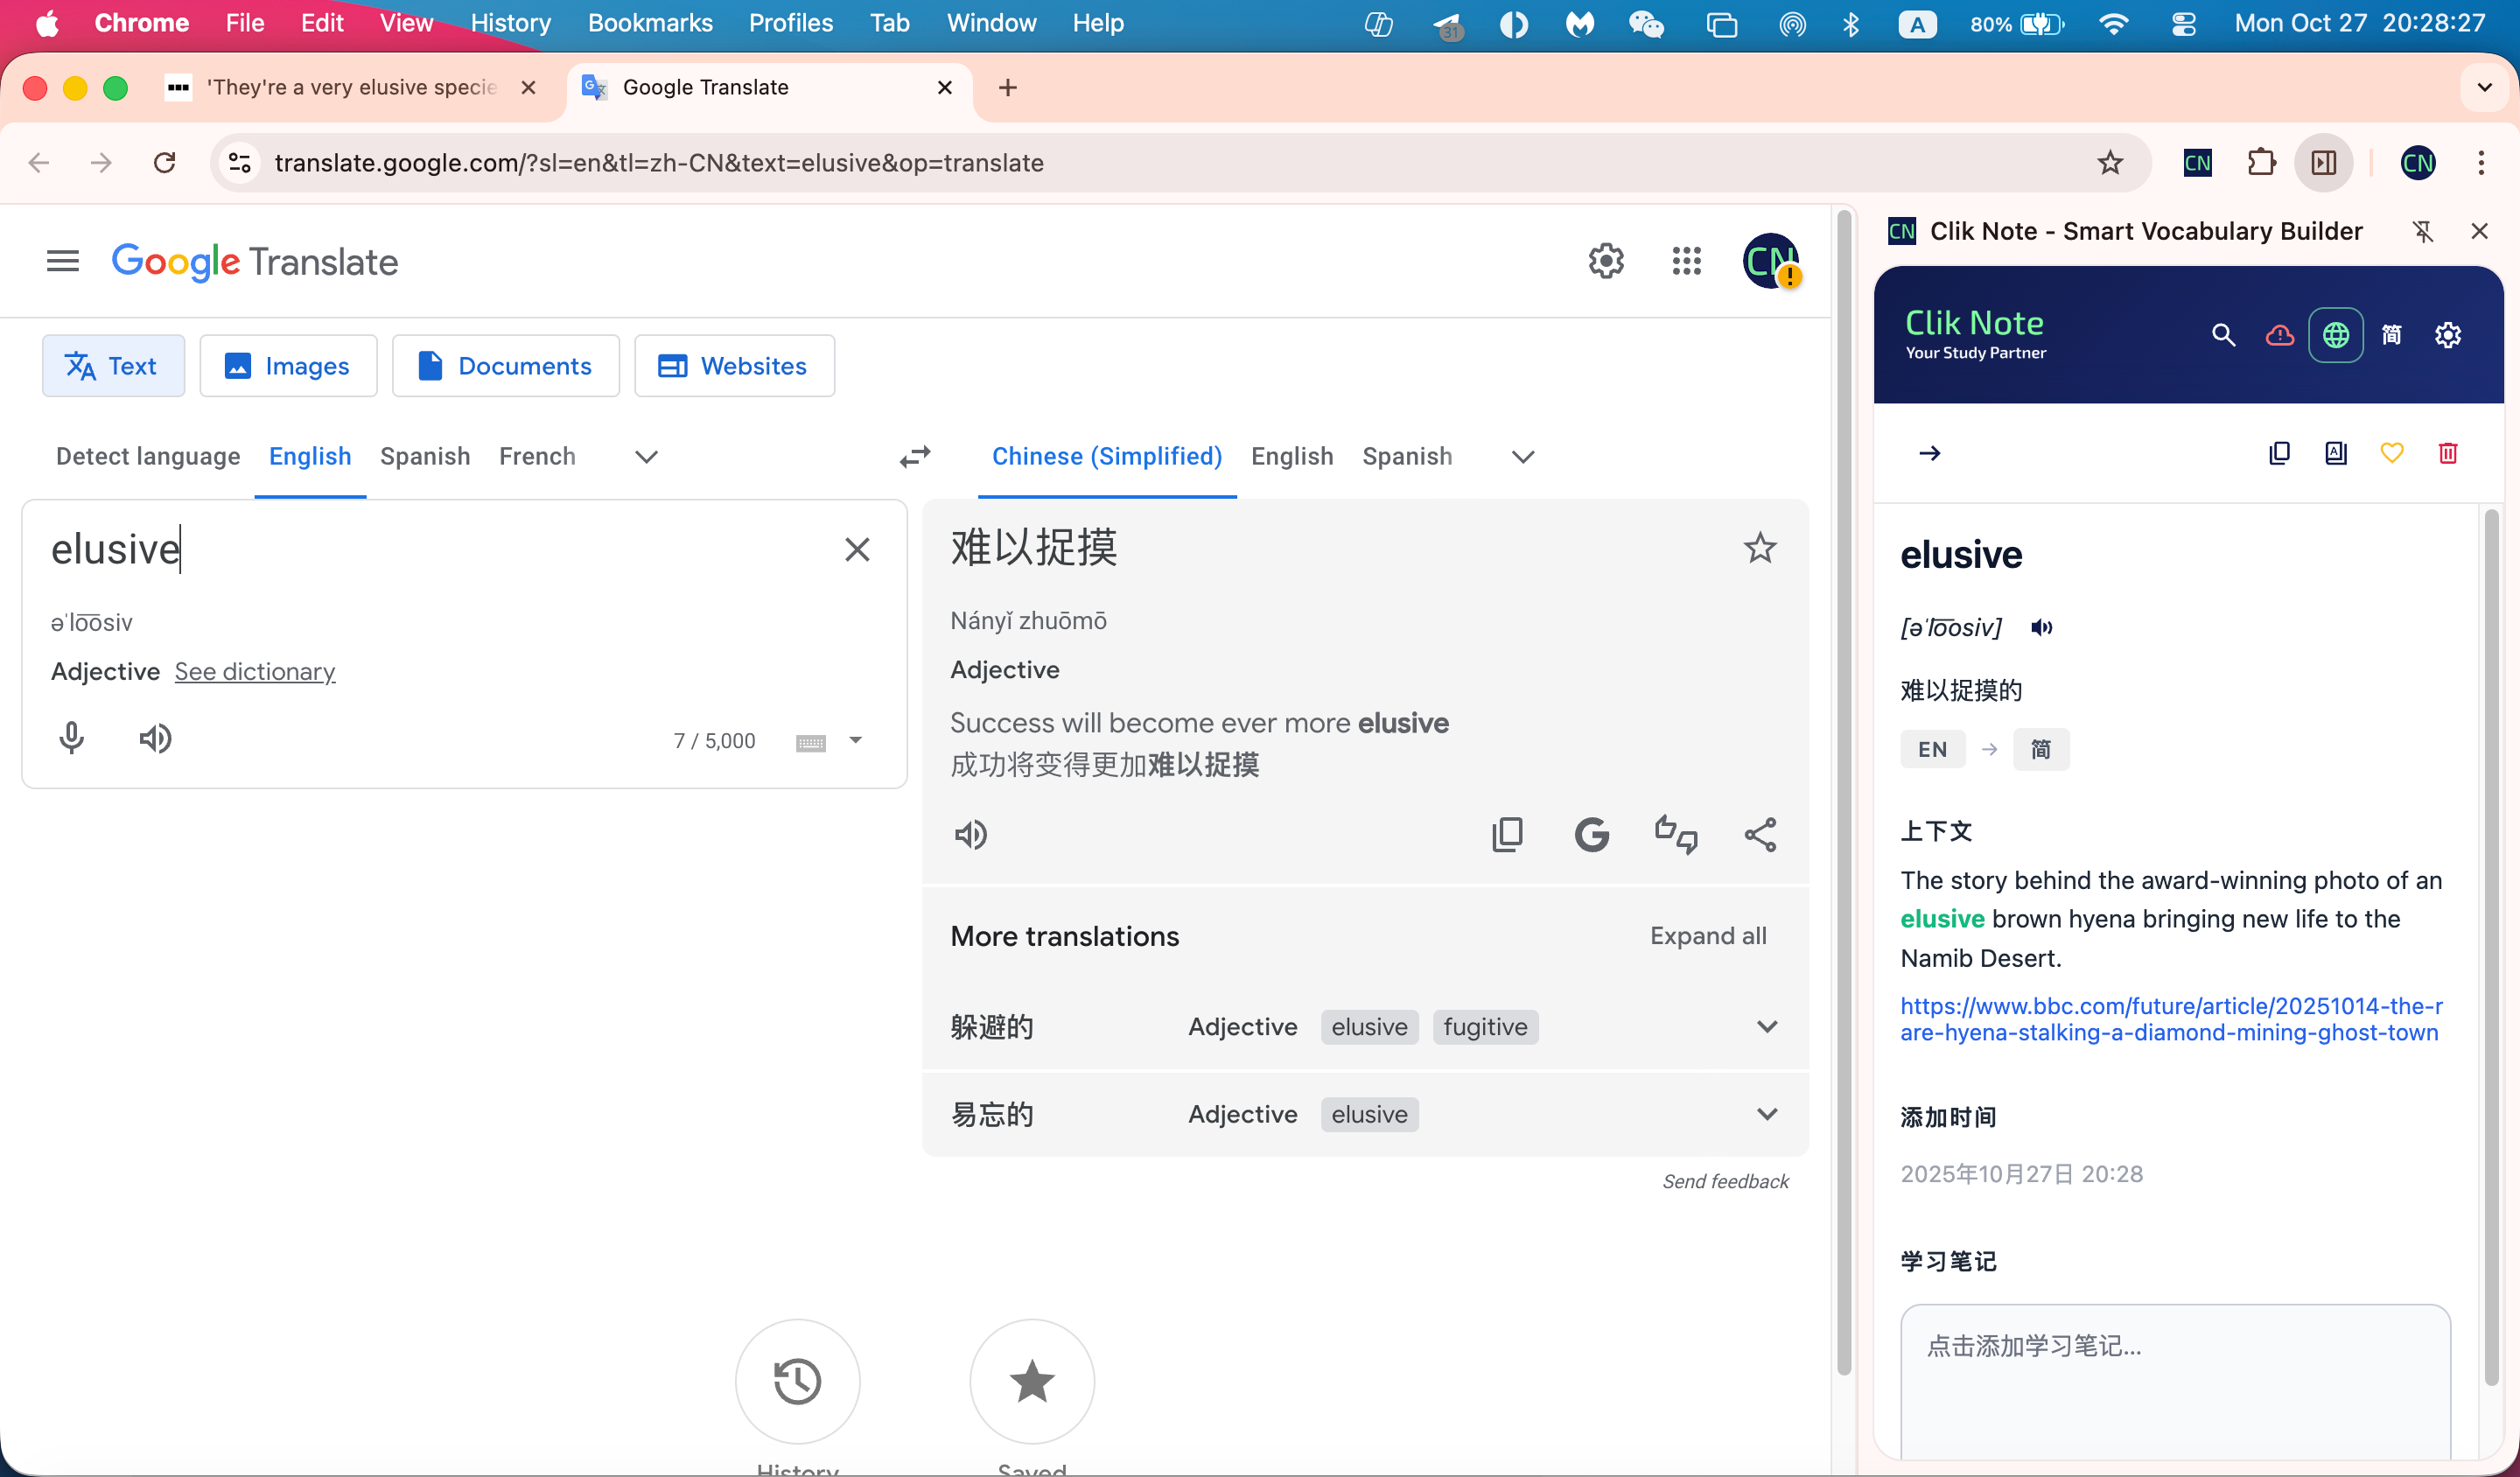Click the See dictionary link
The width and height of the screenshot is (2520, 1477).
pos(255,672)
